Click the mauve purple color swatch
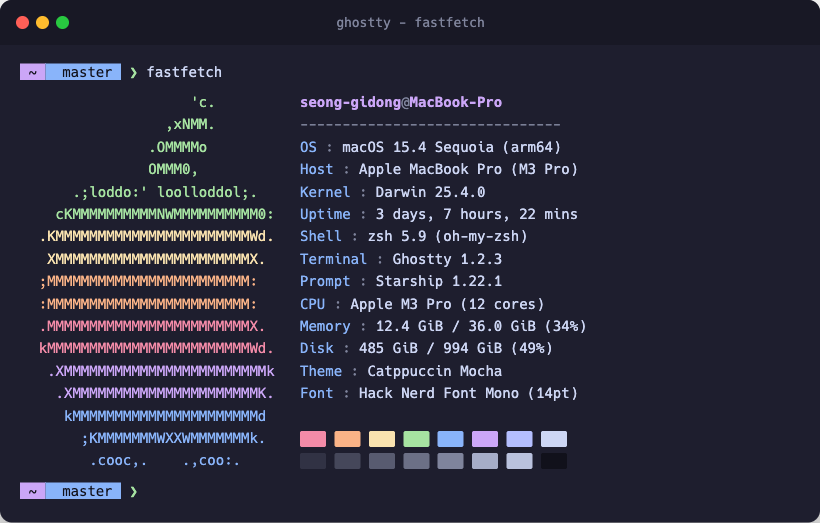This screenshot has width=820, height=523. click(x=485, y=439)
